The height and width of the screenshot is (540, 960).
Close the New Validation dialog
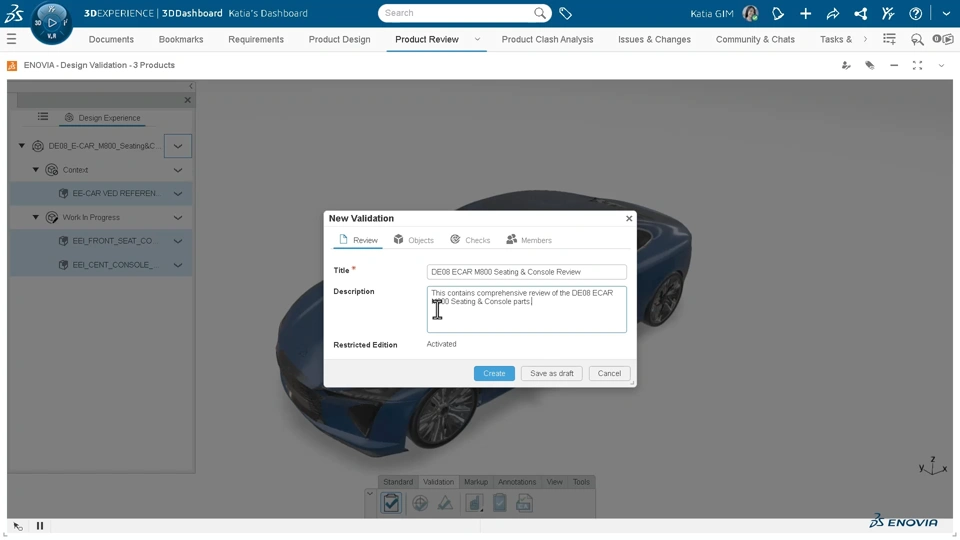coord(629,218)
